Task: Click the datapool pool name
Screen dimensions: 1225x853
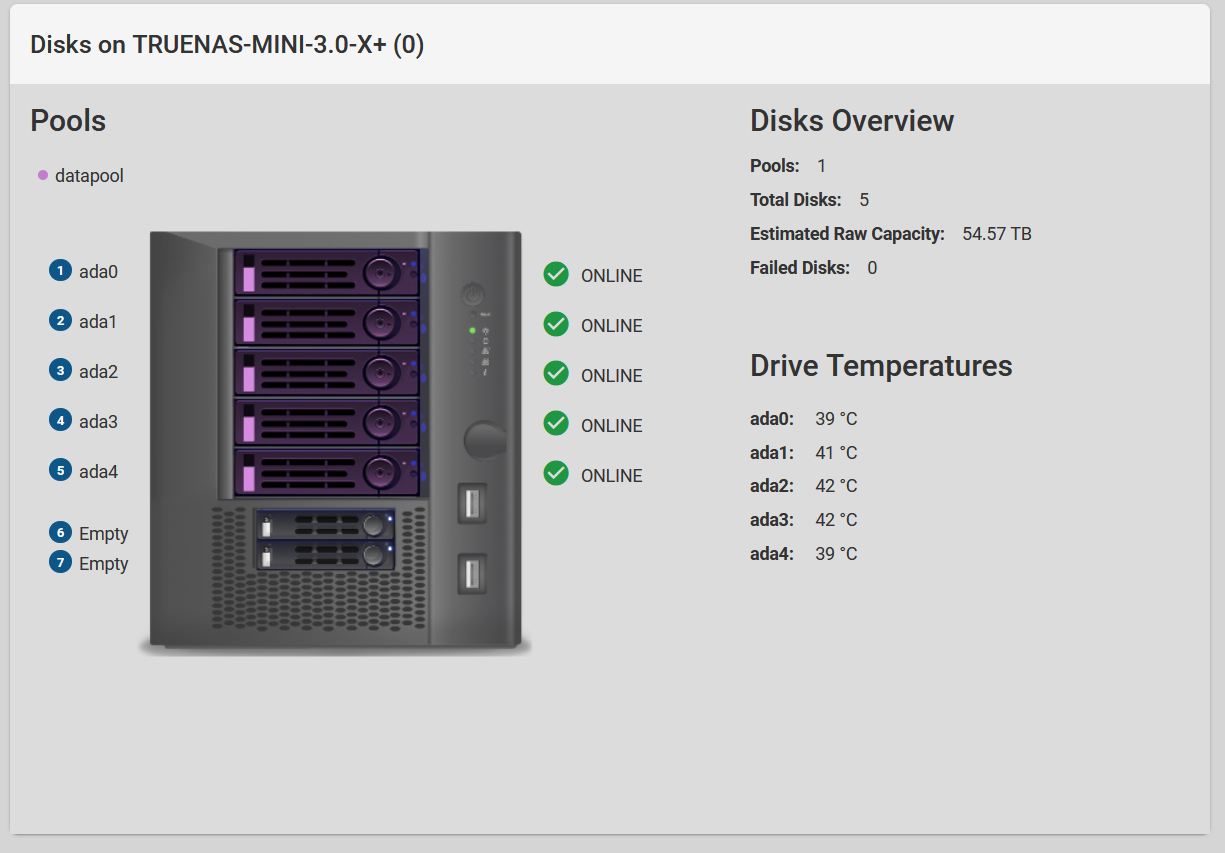Action: click(x=90, y=176)
